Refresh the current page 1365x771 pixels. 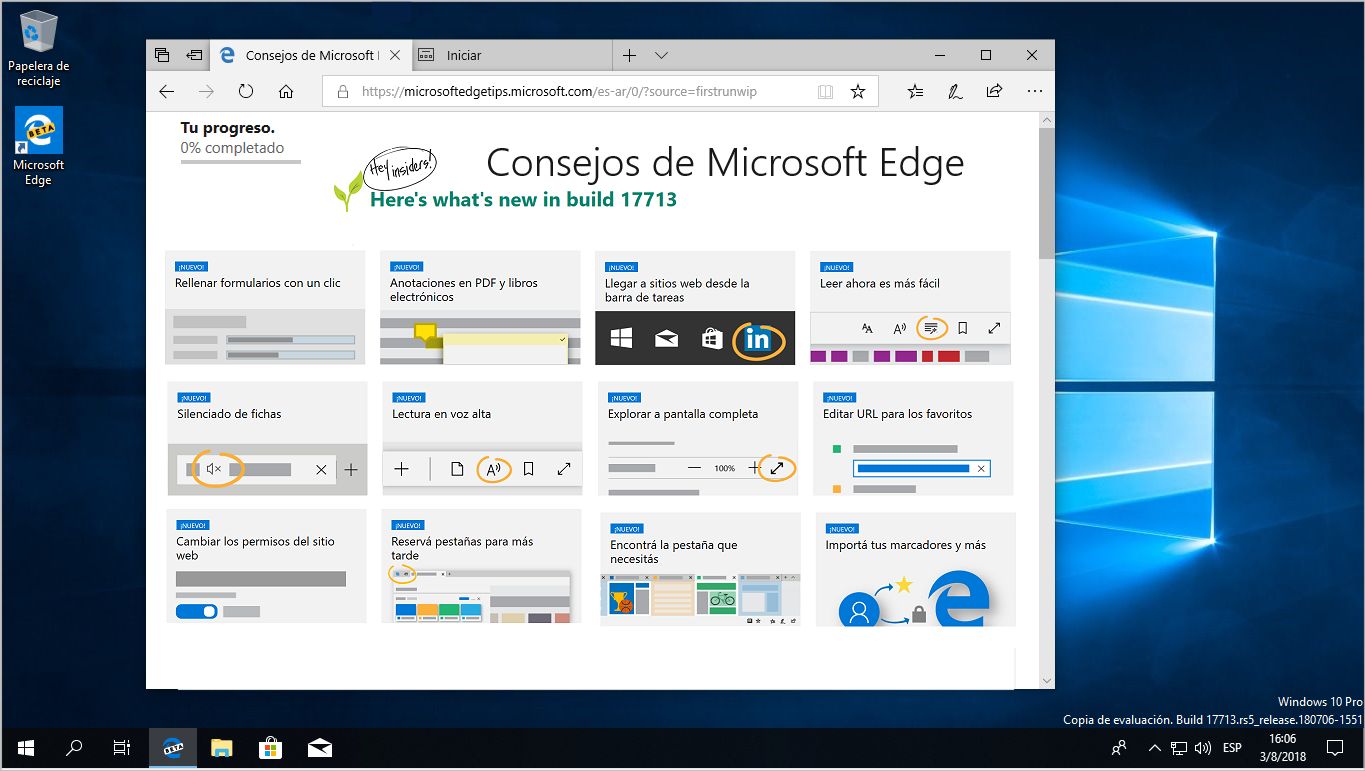pyautogui.click(x=246, y=91)
